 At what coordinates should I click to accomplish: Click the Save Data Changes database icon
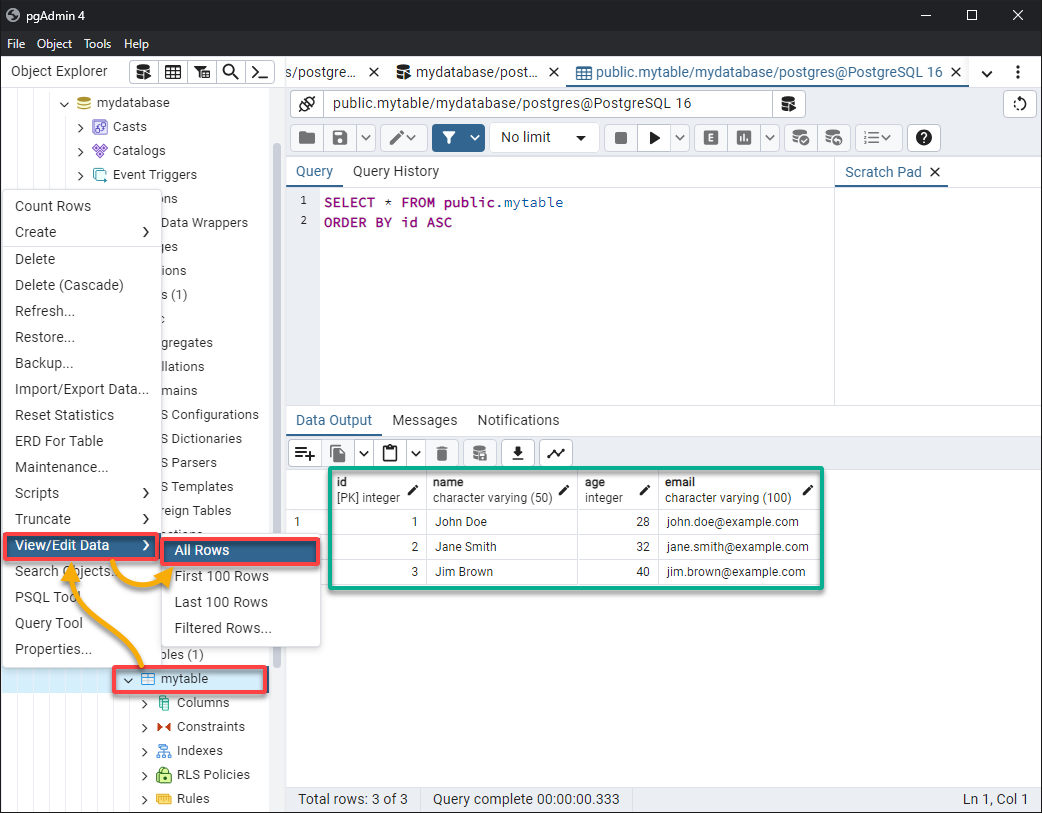479,453
